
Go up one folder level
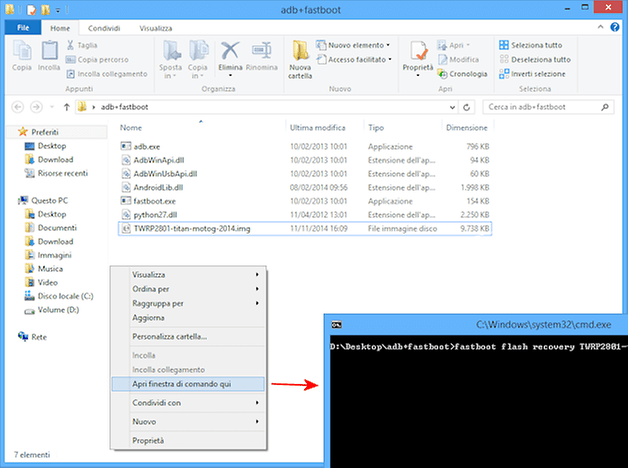point(66,107)
